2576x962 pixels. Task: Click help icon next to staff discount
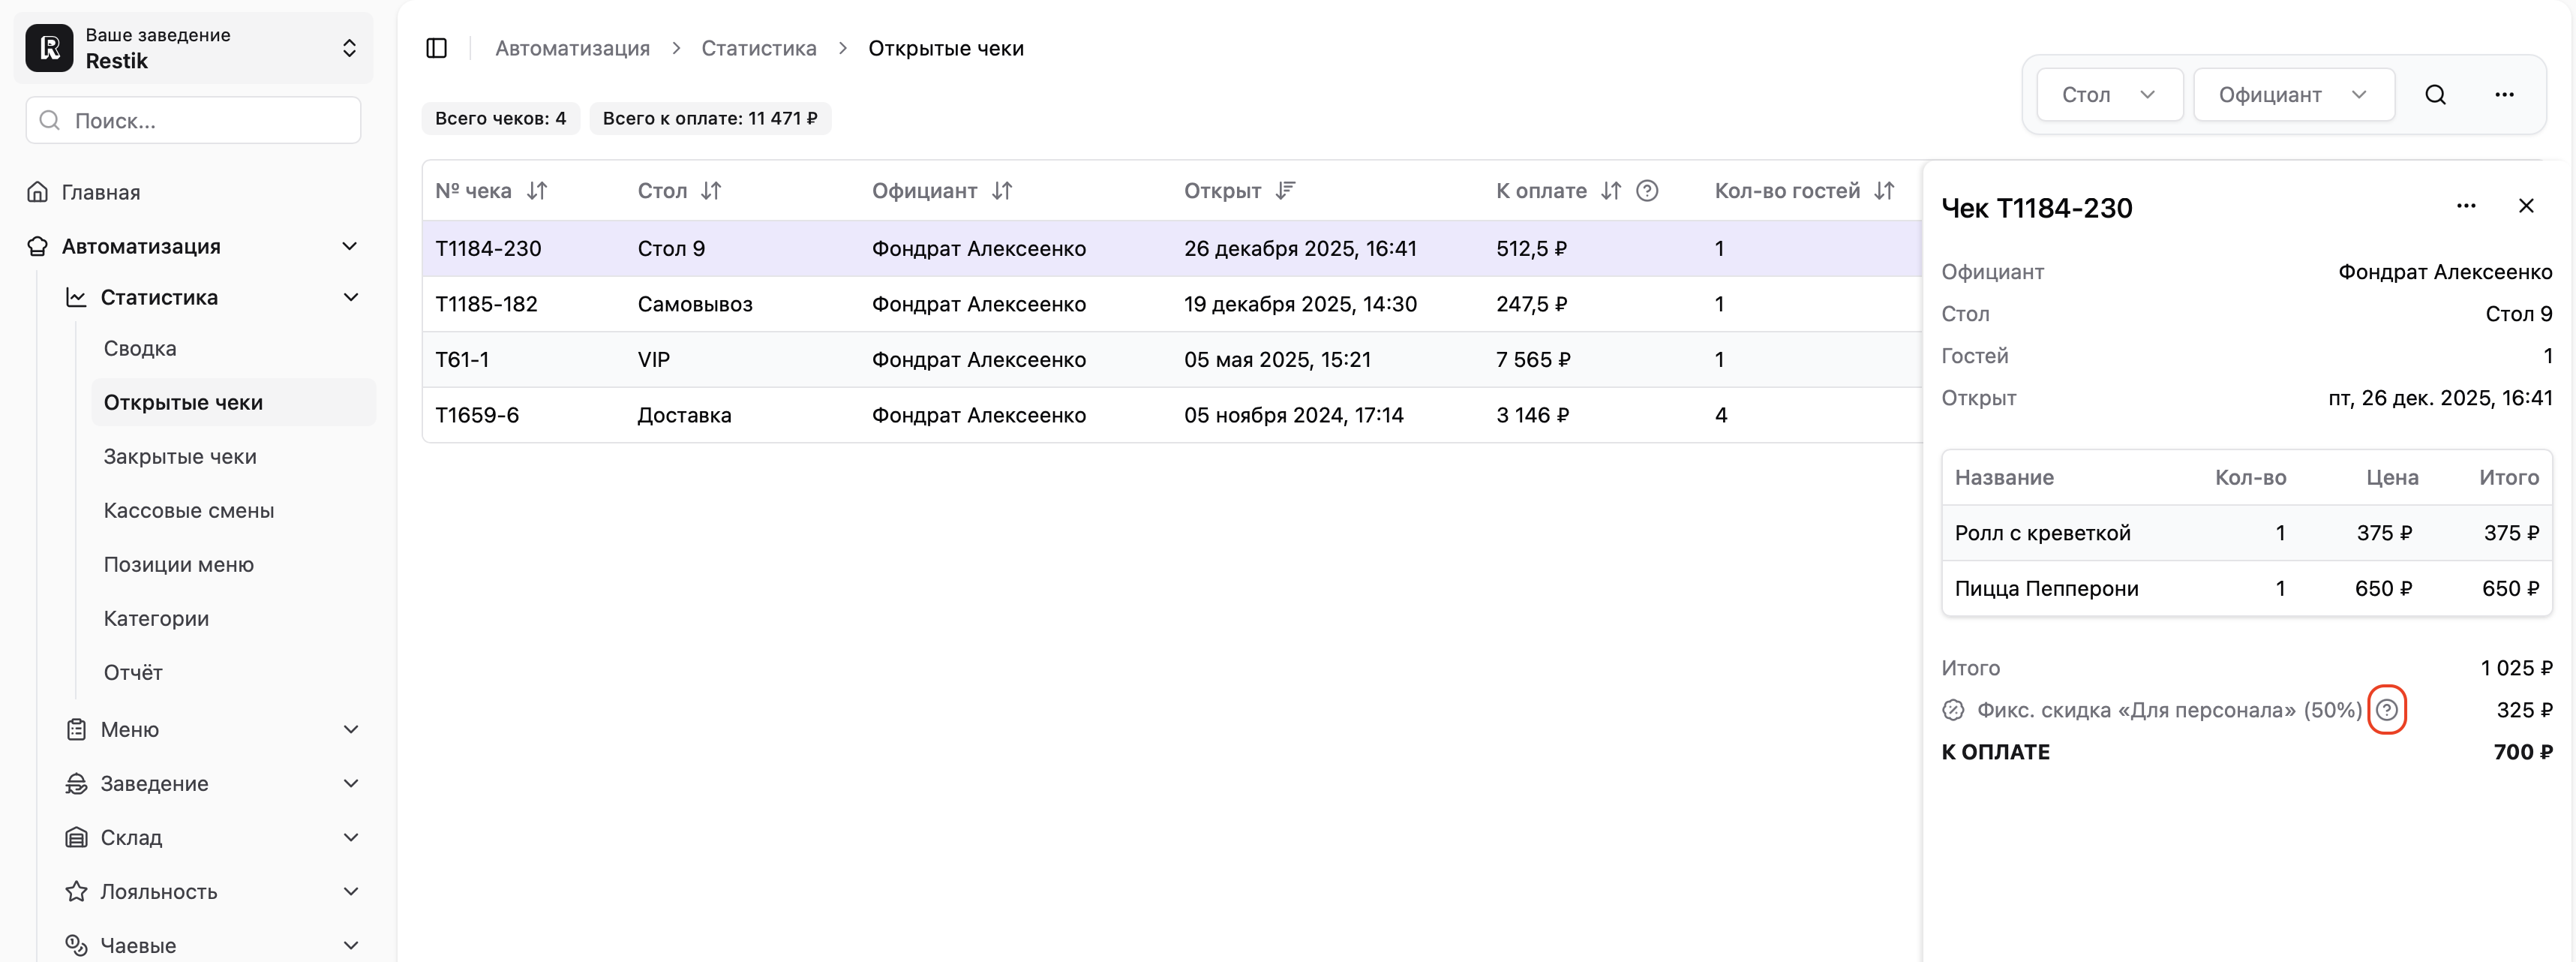pos(2386,710)
